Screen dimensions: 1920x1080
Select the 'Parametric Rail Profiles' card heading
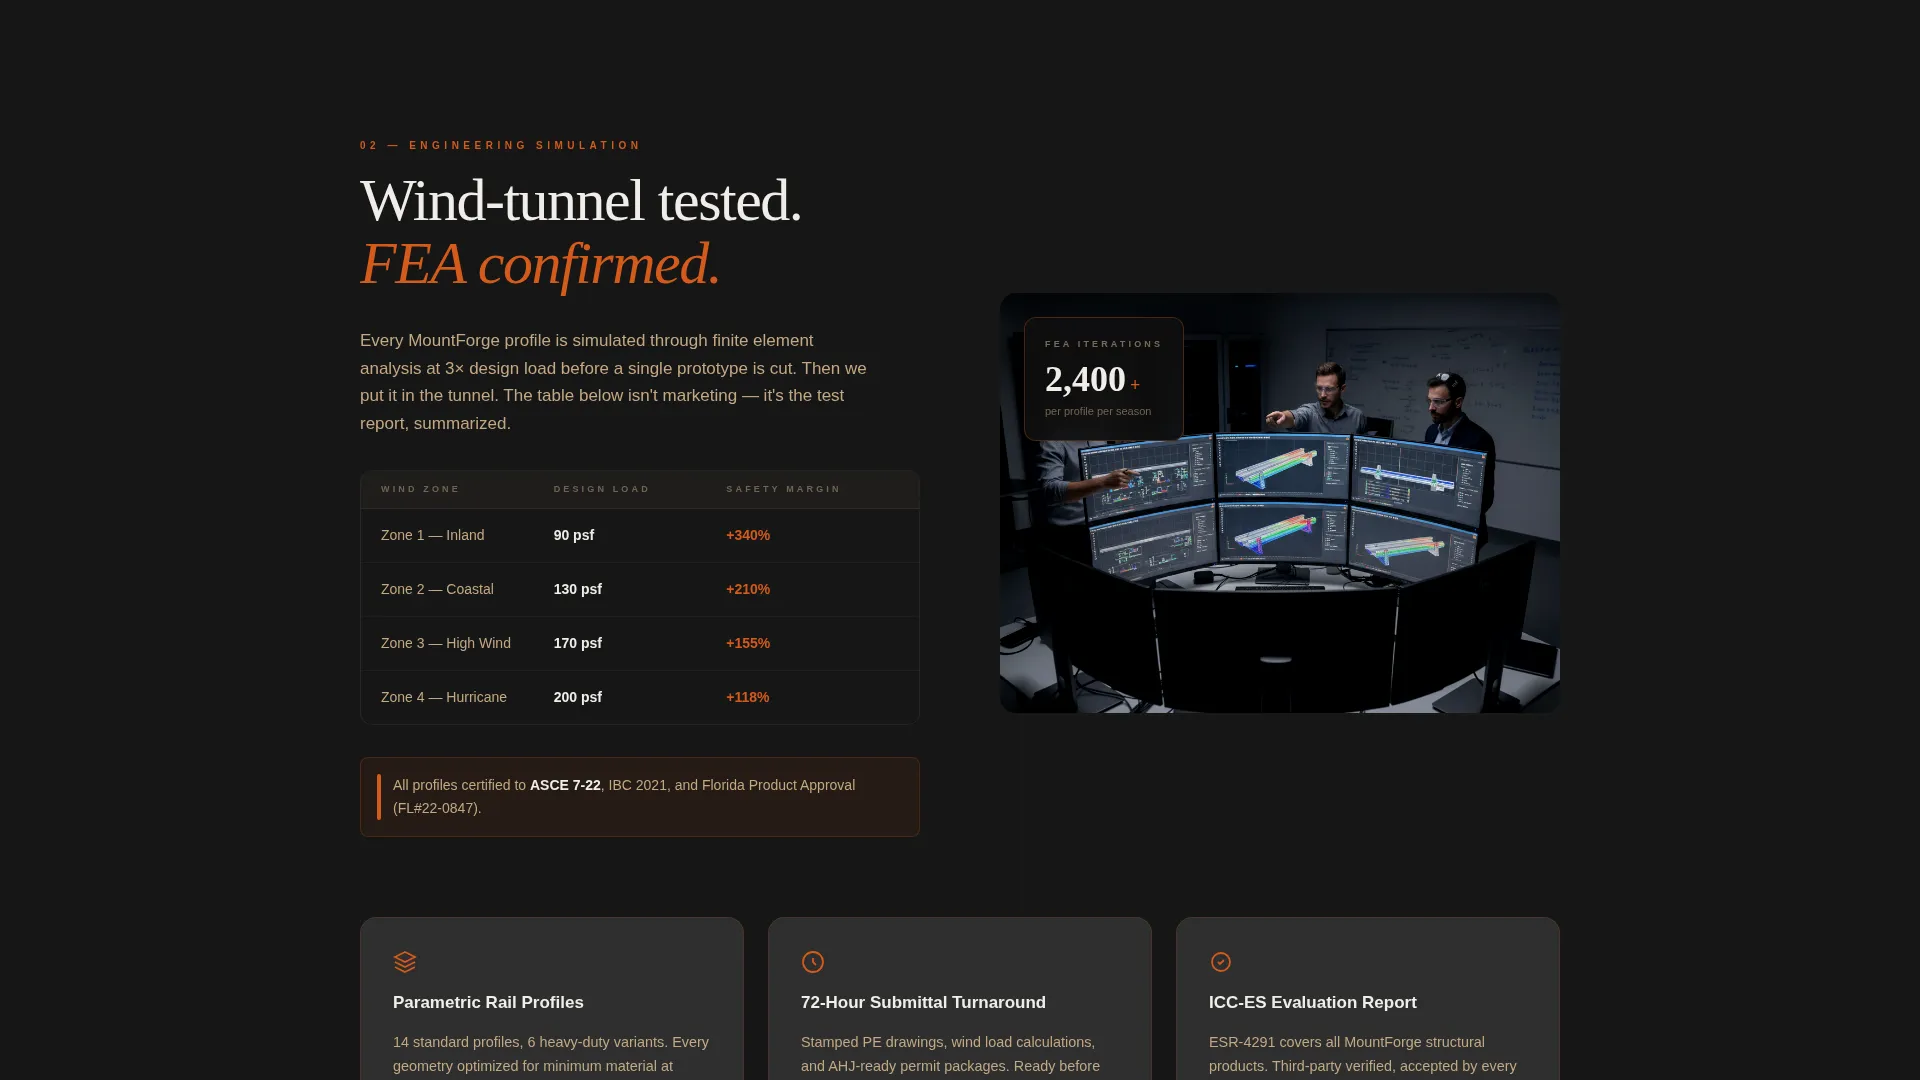coord(488,1002)
